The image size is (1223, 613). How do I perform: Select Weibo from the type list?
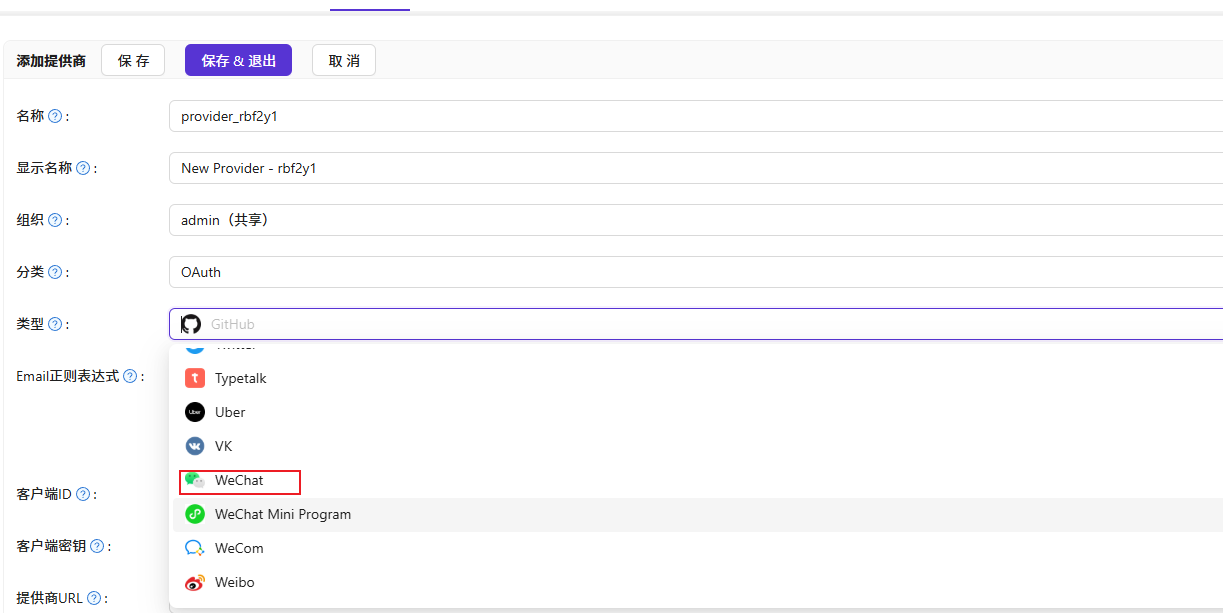[x=235, y=582]
